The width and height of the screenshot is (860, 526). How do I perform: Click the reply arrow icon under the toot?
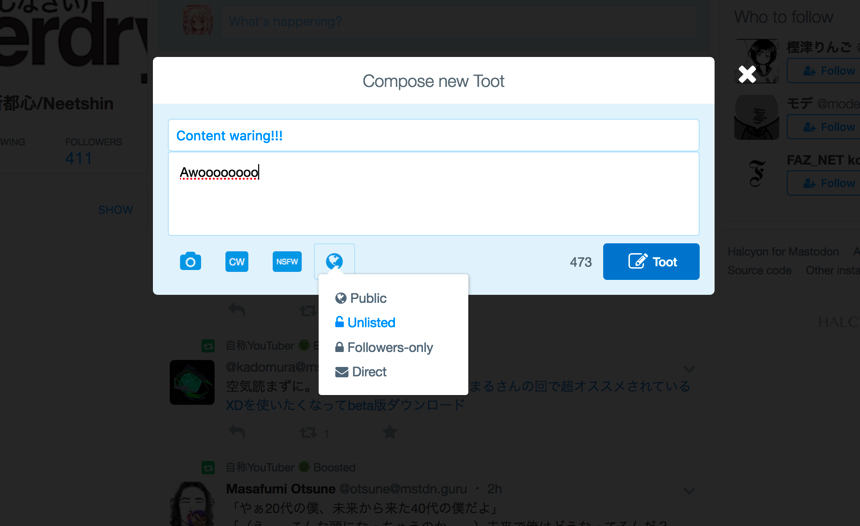coord(237,432)
